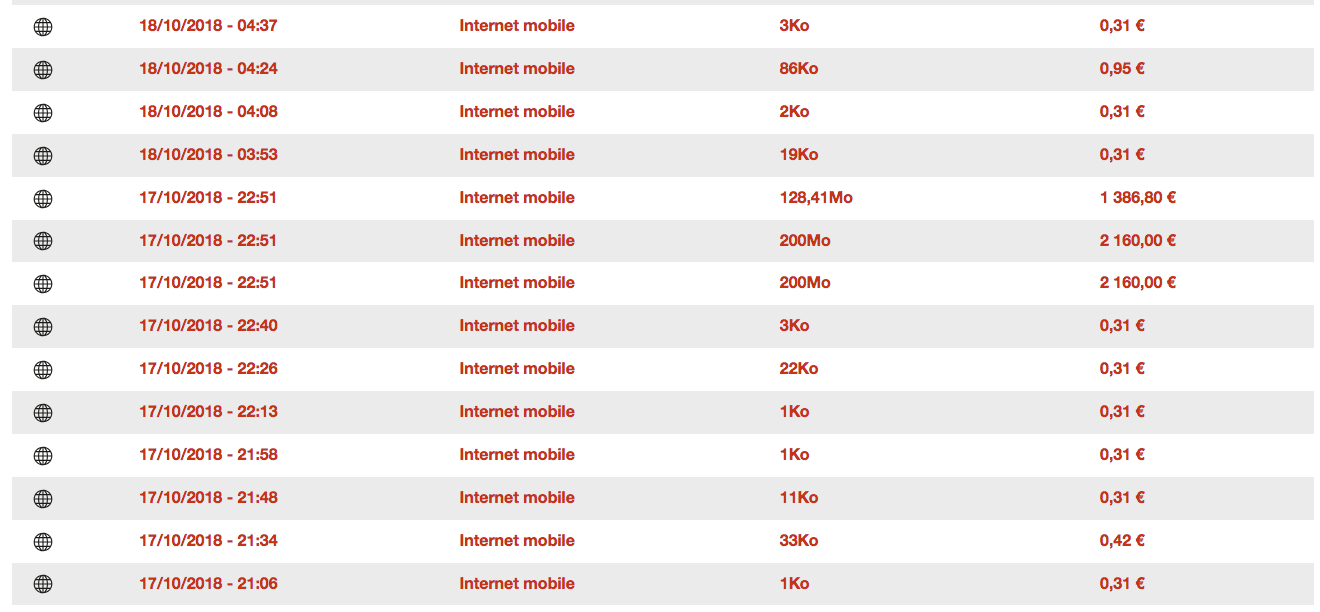Open the 18/10/2018 - 03:53 date entry
The image size is (1320, 612).
(208, 155)
